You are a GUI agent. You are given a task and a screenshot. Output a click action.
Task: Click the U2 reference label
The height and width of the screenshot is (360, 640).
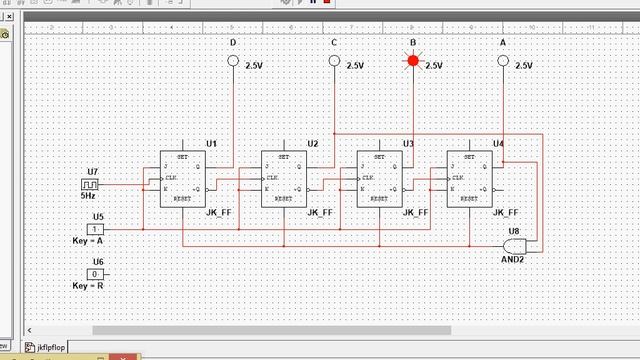313,144
